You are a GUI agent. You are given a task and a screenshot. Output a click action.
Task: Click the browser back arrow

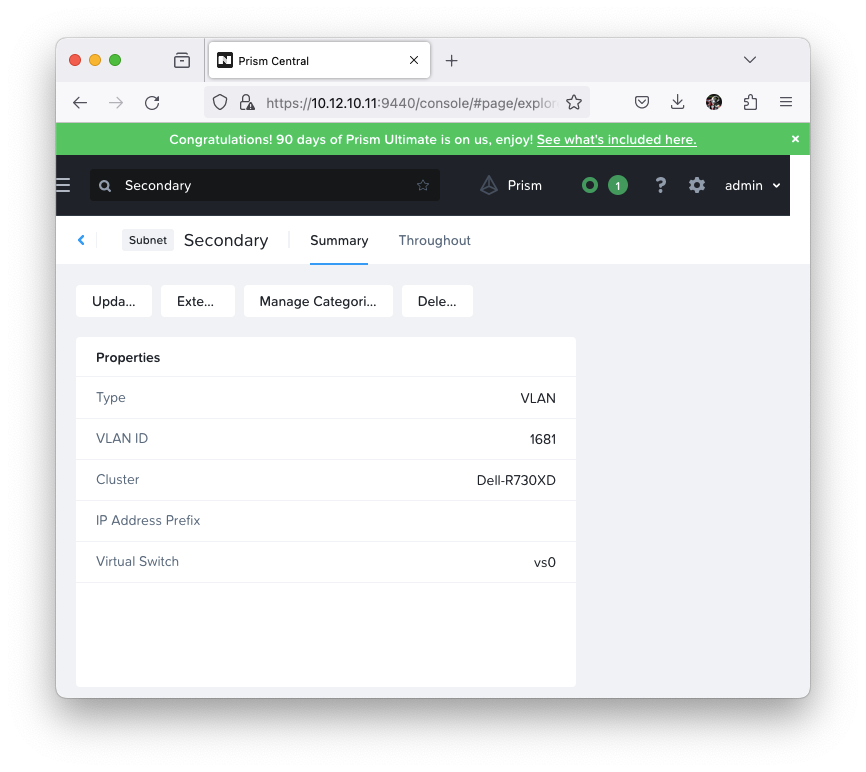(80, 103)
